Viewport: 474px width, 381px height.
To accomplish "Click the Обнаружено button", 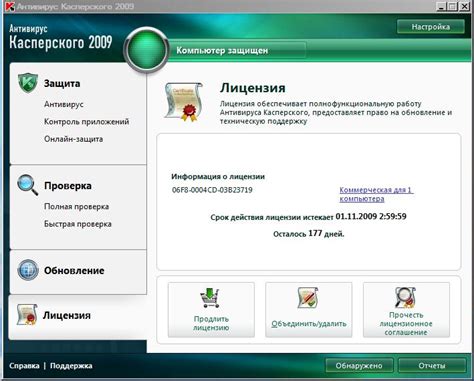I will (x=359, y=366).
